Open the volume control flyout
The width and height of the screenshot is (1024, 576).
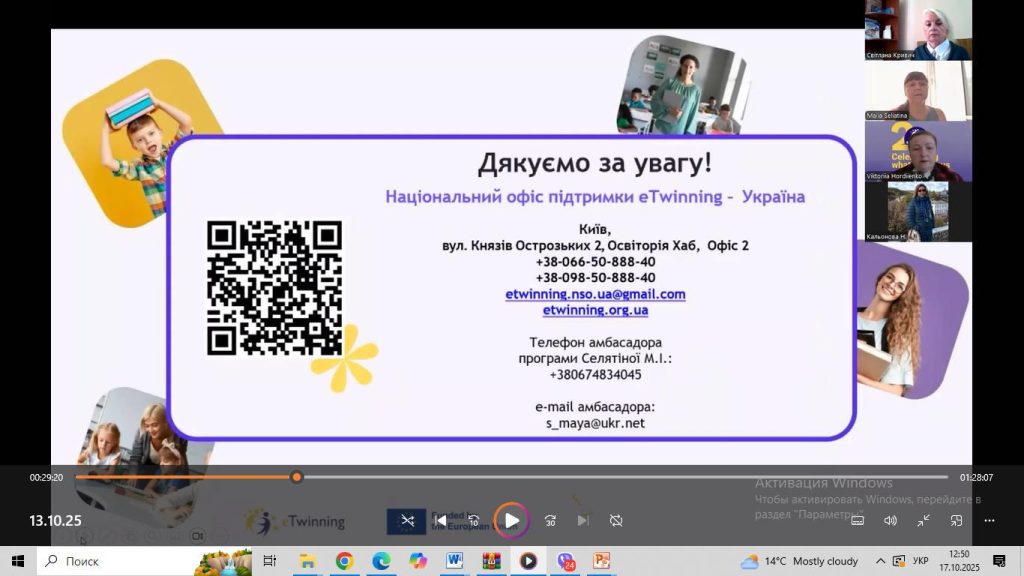pyautogui.click(x=890, y=520)
